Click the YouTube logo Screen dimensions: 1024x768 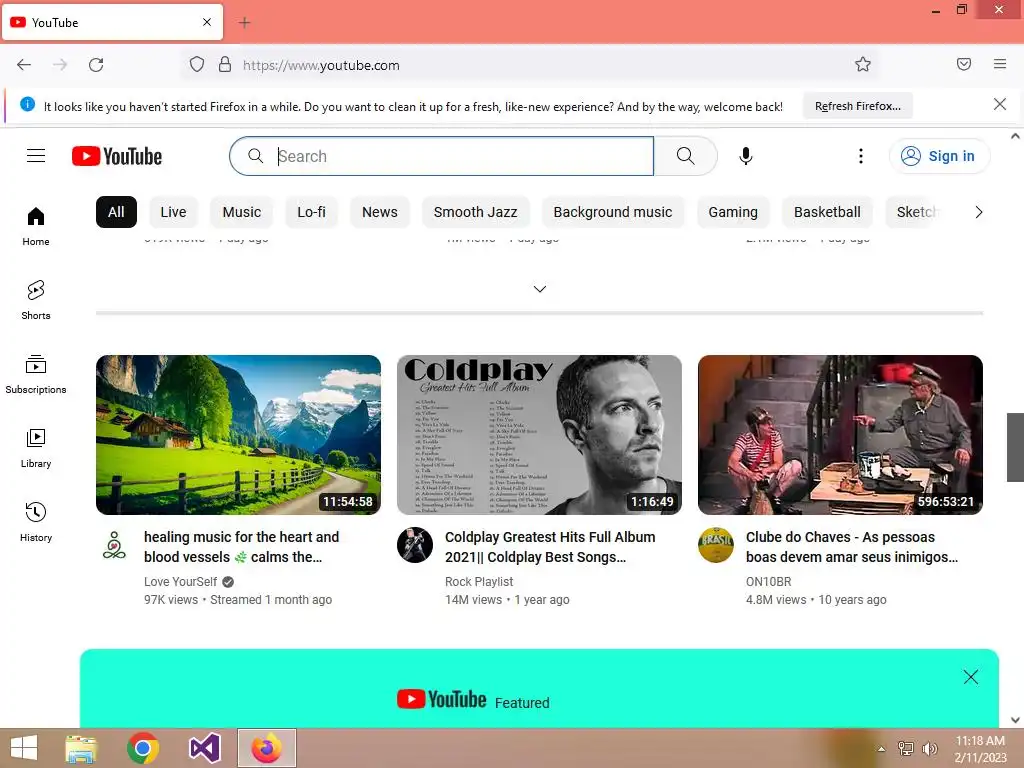pos(117,156)
